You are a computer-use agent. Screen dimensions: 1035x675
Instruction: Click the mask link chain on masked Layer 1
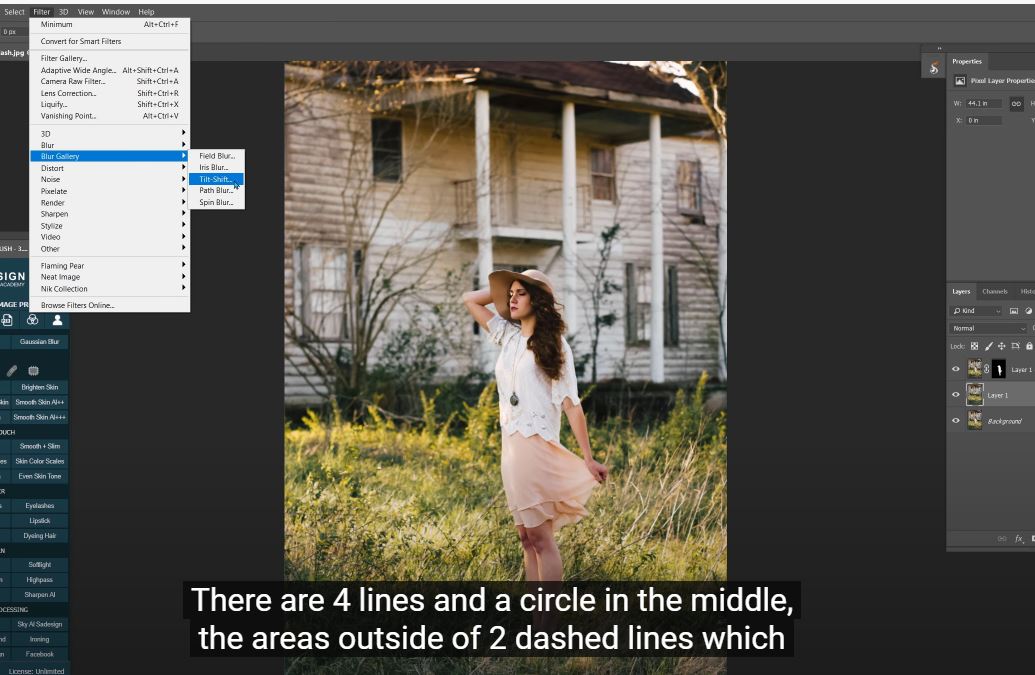(987, 370)
